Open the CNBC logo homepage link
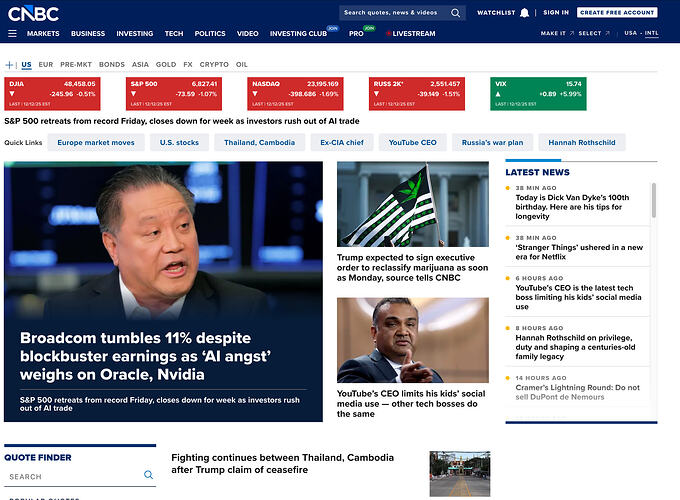Image resolution: width=680 pixels, height=500 pixels. click(x=33, y=14)
